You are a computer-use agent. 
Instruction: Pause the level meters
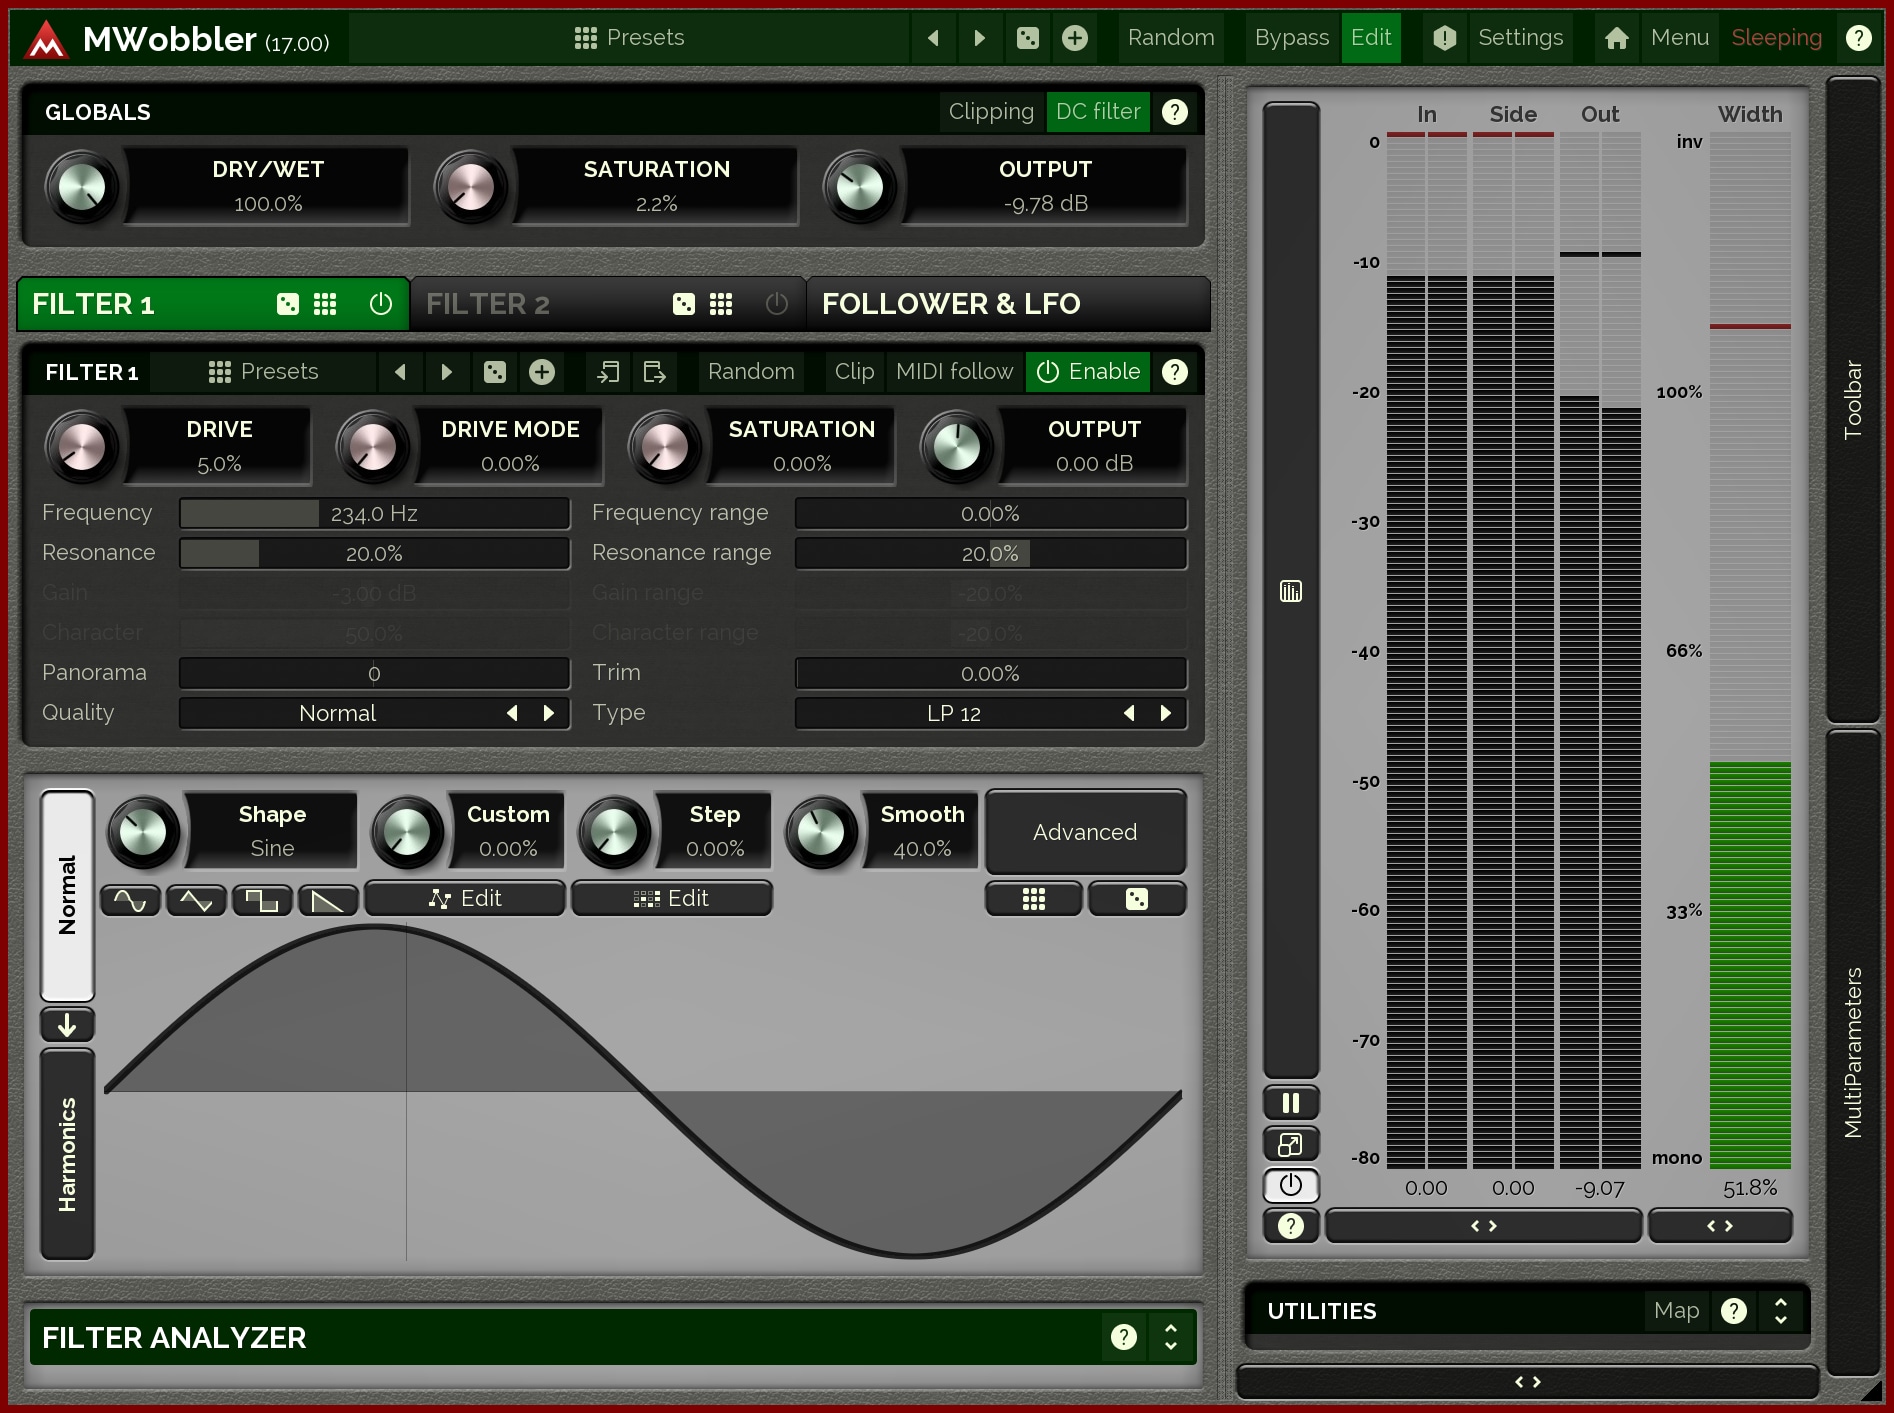tap(1290, 1103)
